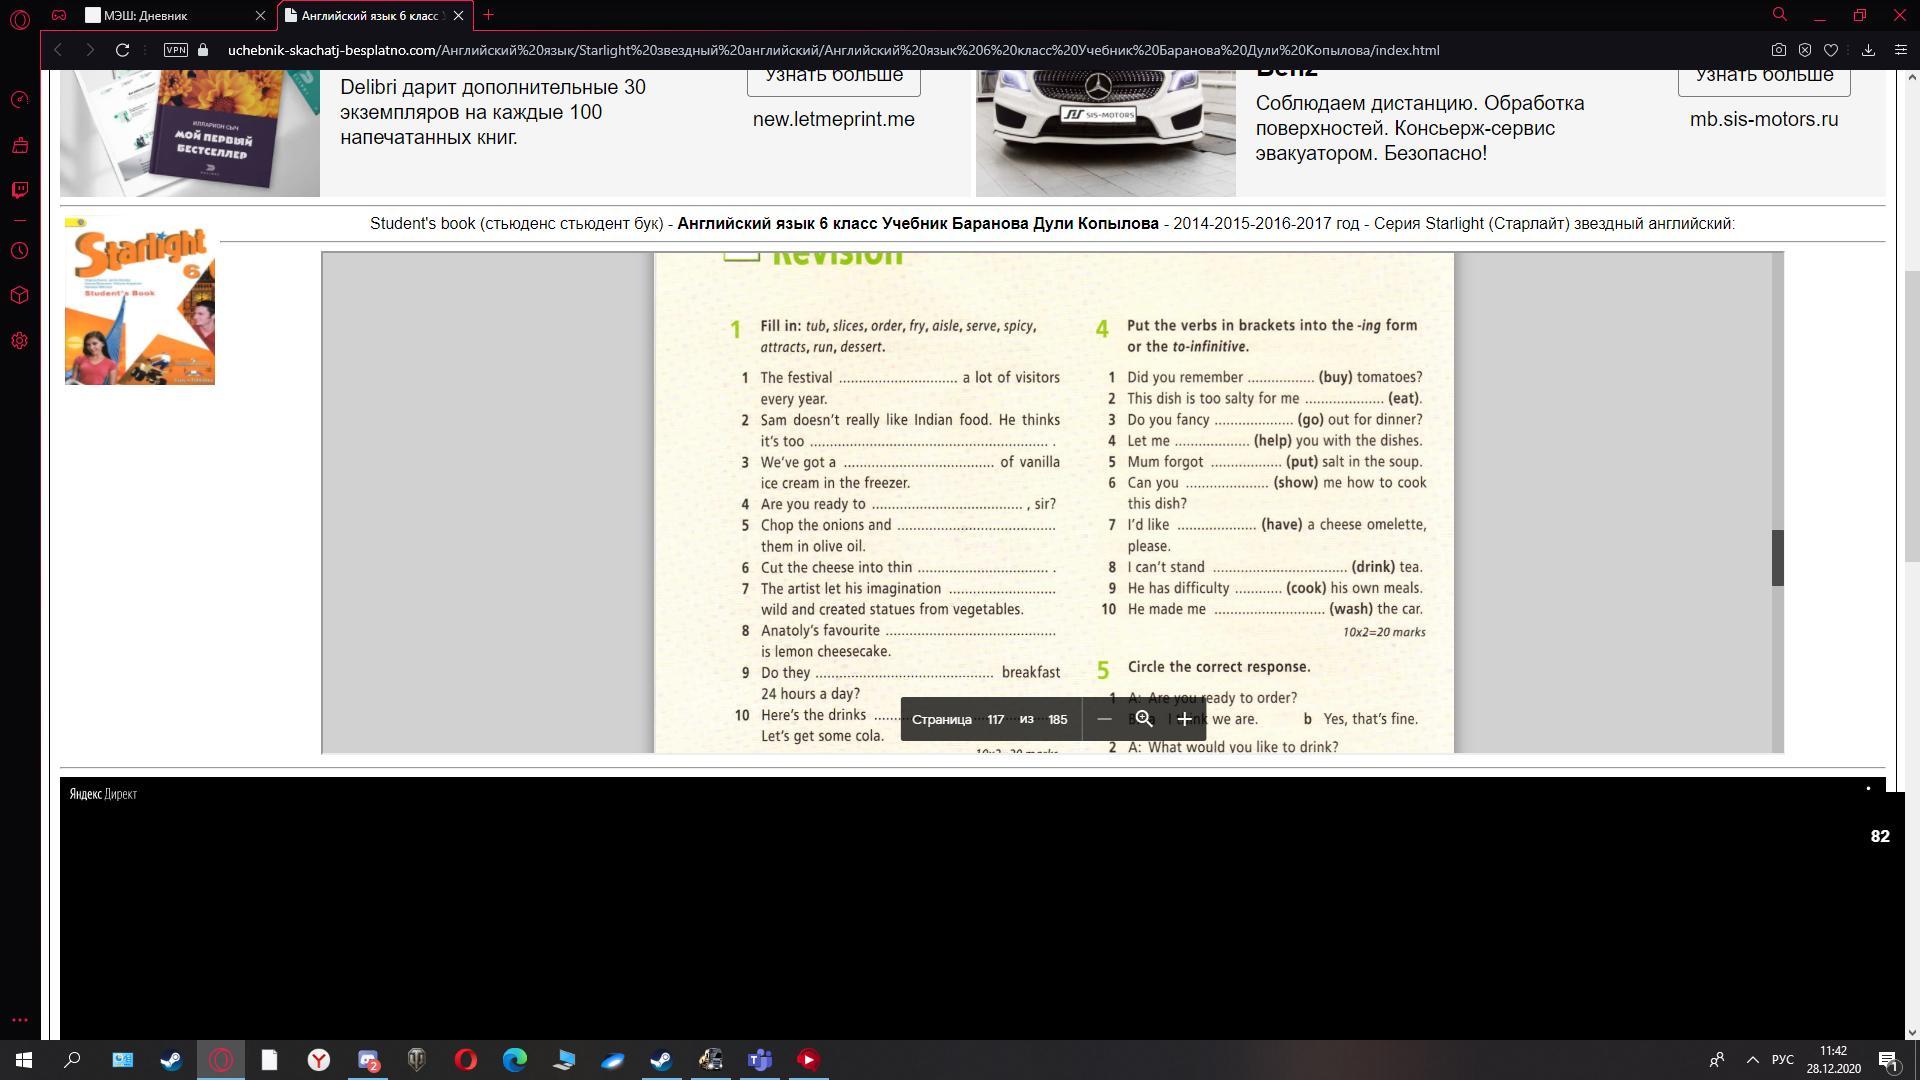This screenshot has height=1080, width=1920.
Task: Add page to bookmarks with heart icon
Action: [1831, 50]
